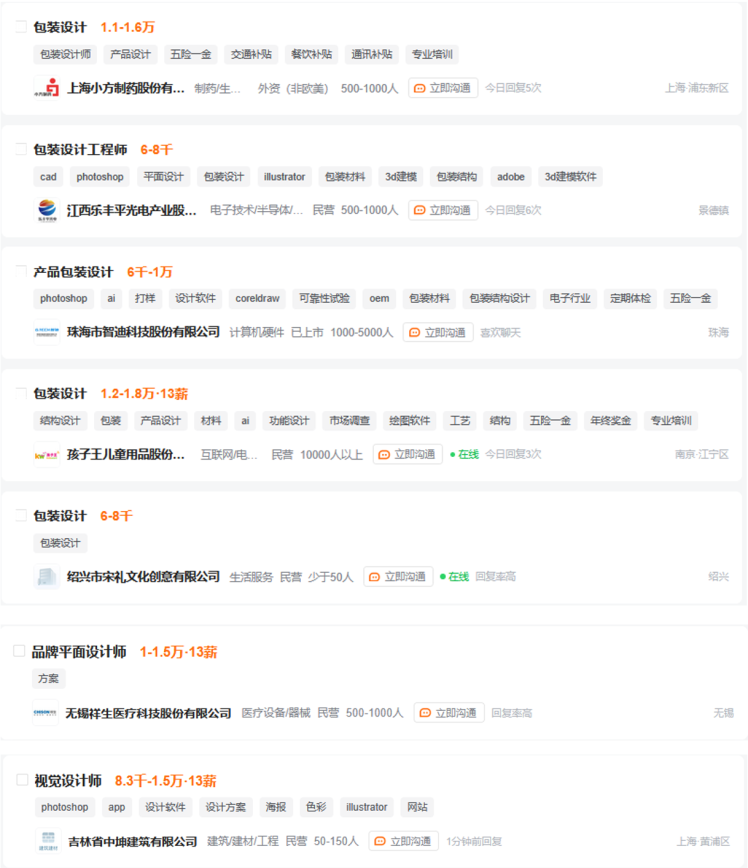Open 吉林省中坤建筑 company logo
Image resolution: width=748 pixels, height=868 pixels.
pos(48,841)
